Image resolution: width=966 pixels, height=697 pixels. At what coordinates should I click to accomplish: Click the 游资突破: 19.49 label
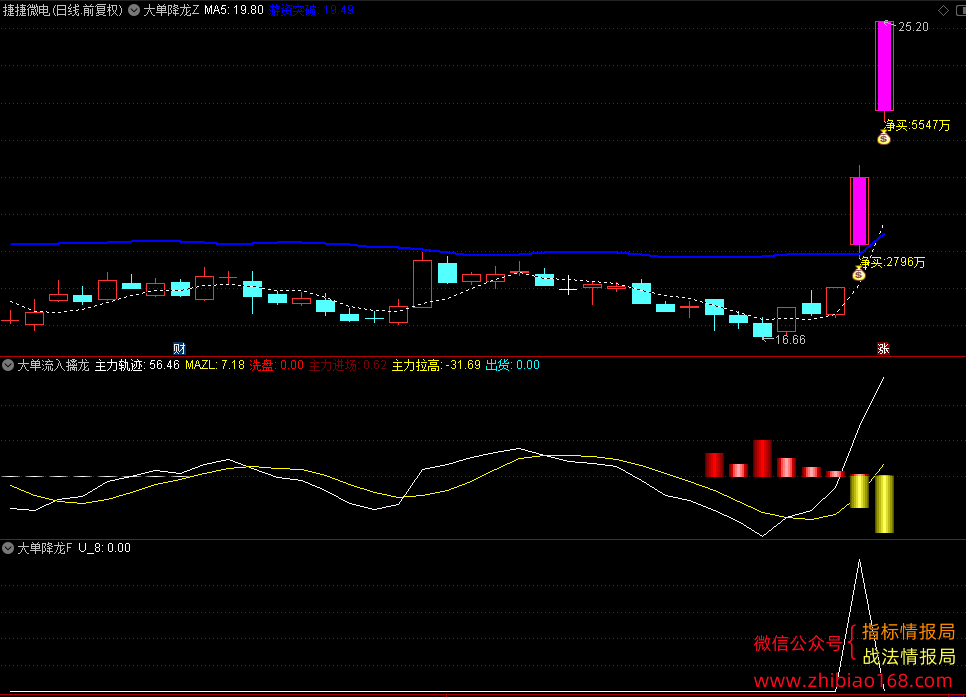click(311, 10)
